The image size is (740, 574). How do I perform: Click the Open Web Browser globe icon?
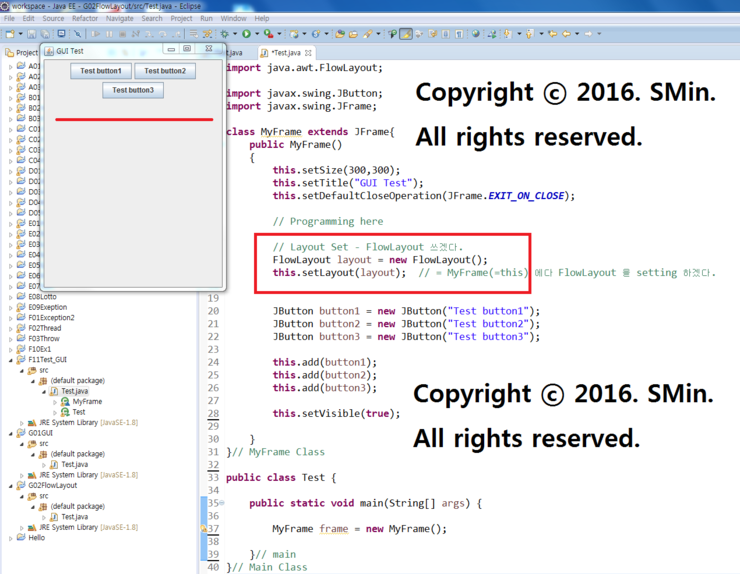coord(475,34)
